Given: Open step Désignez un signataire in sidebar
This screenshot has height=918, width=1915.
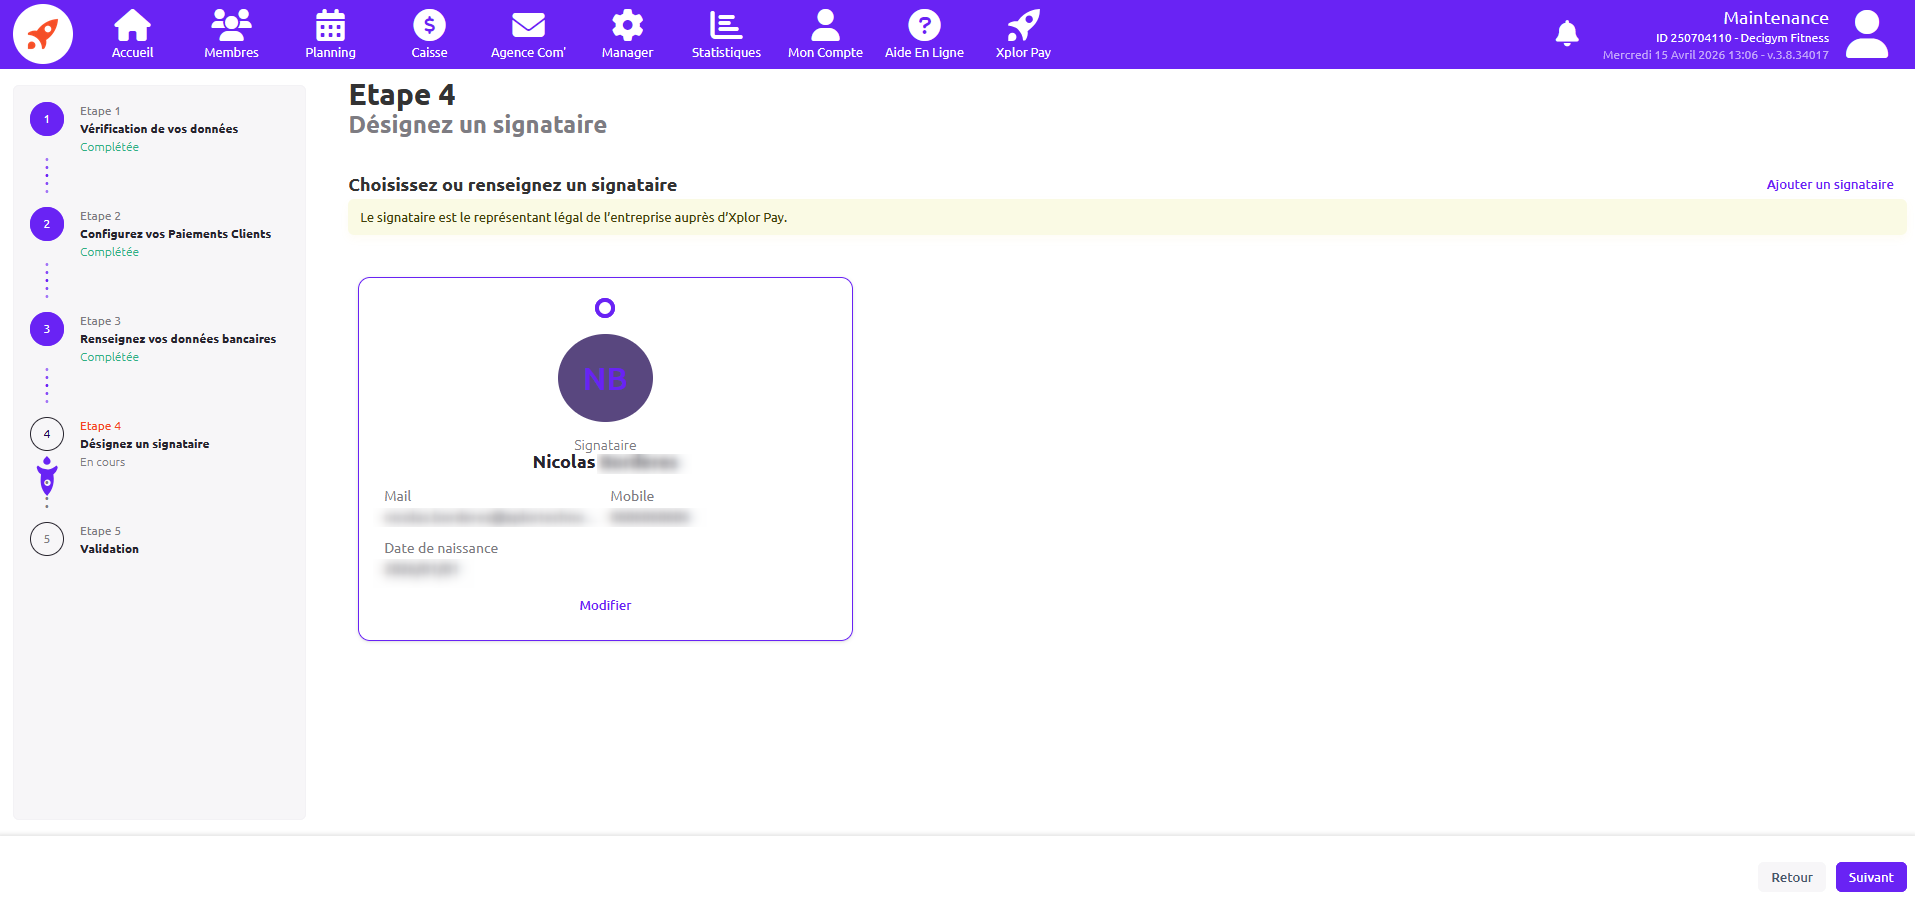Looking at the screenshot, I should pyautogui.click(x=145, y=444).
